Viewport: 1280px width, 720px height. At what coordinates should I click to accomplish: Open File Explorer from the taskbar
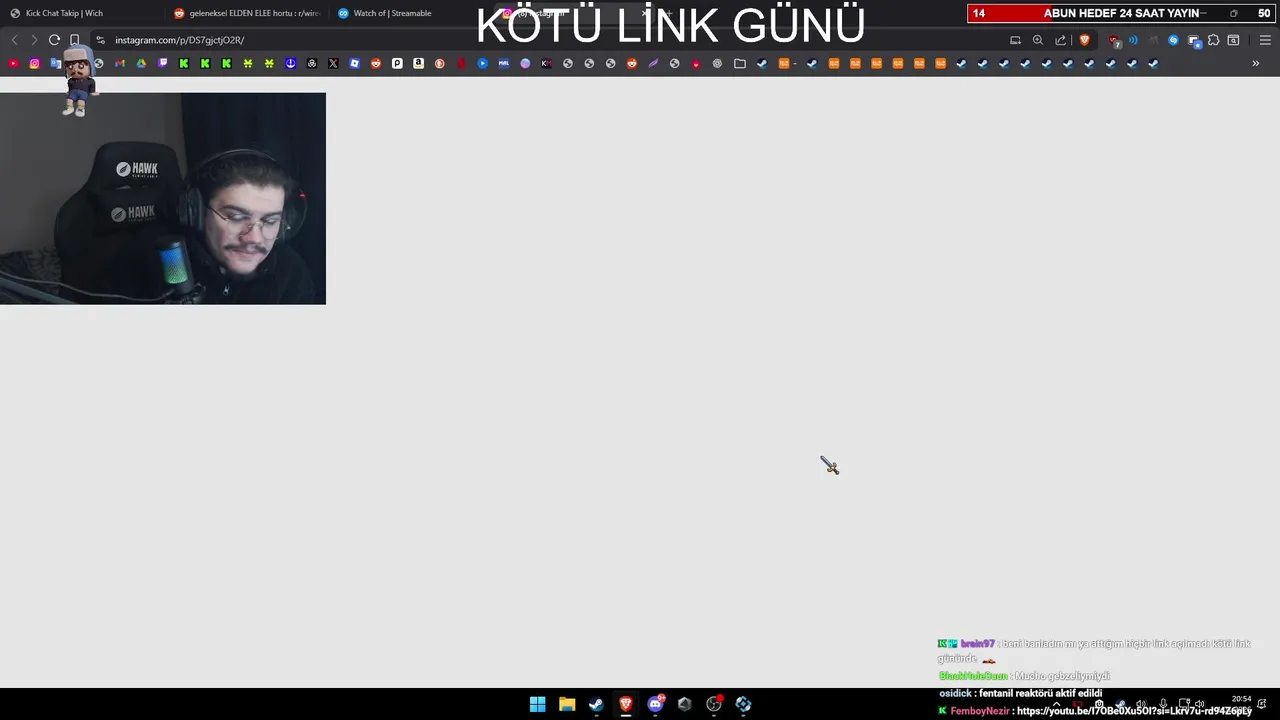point(567,704)
